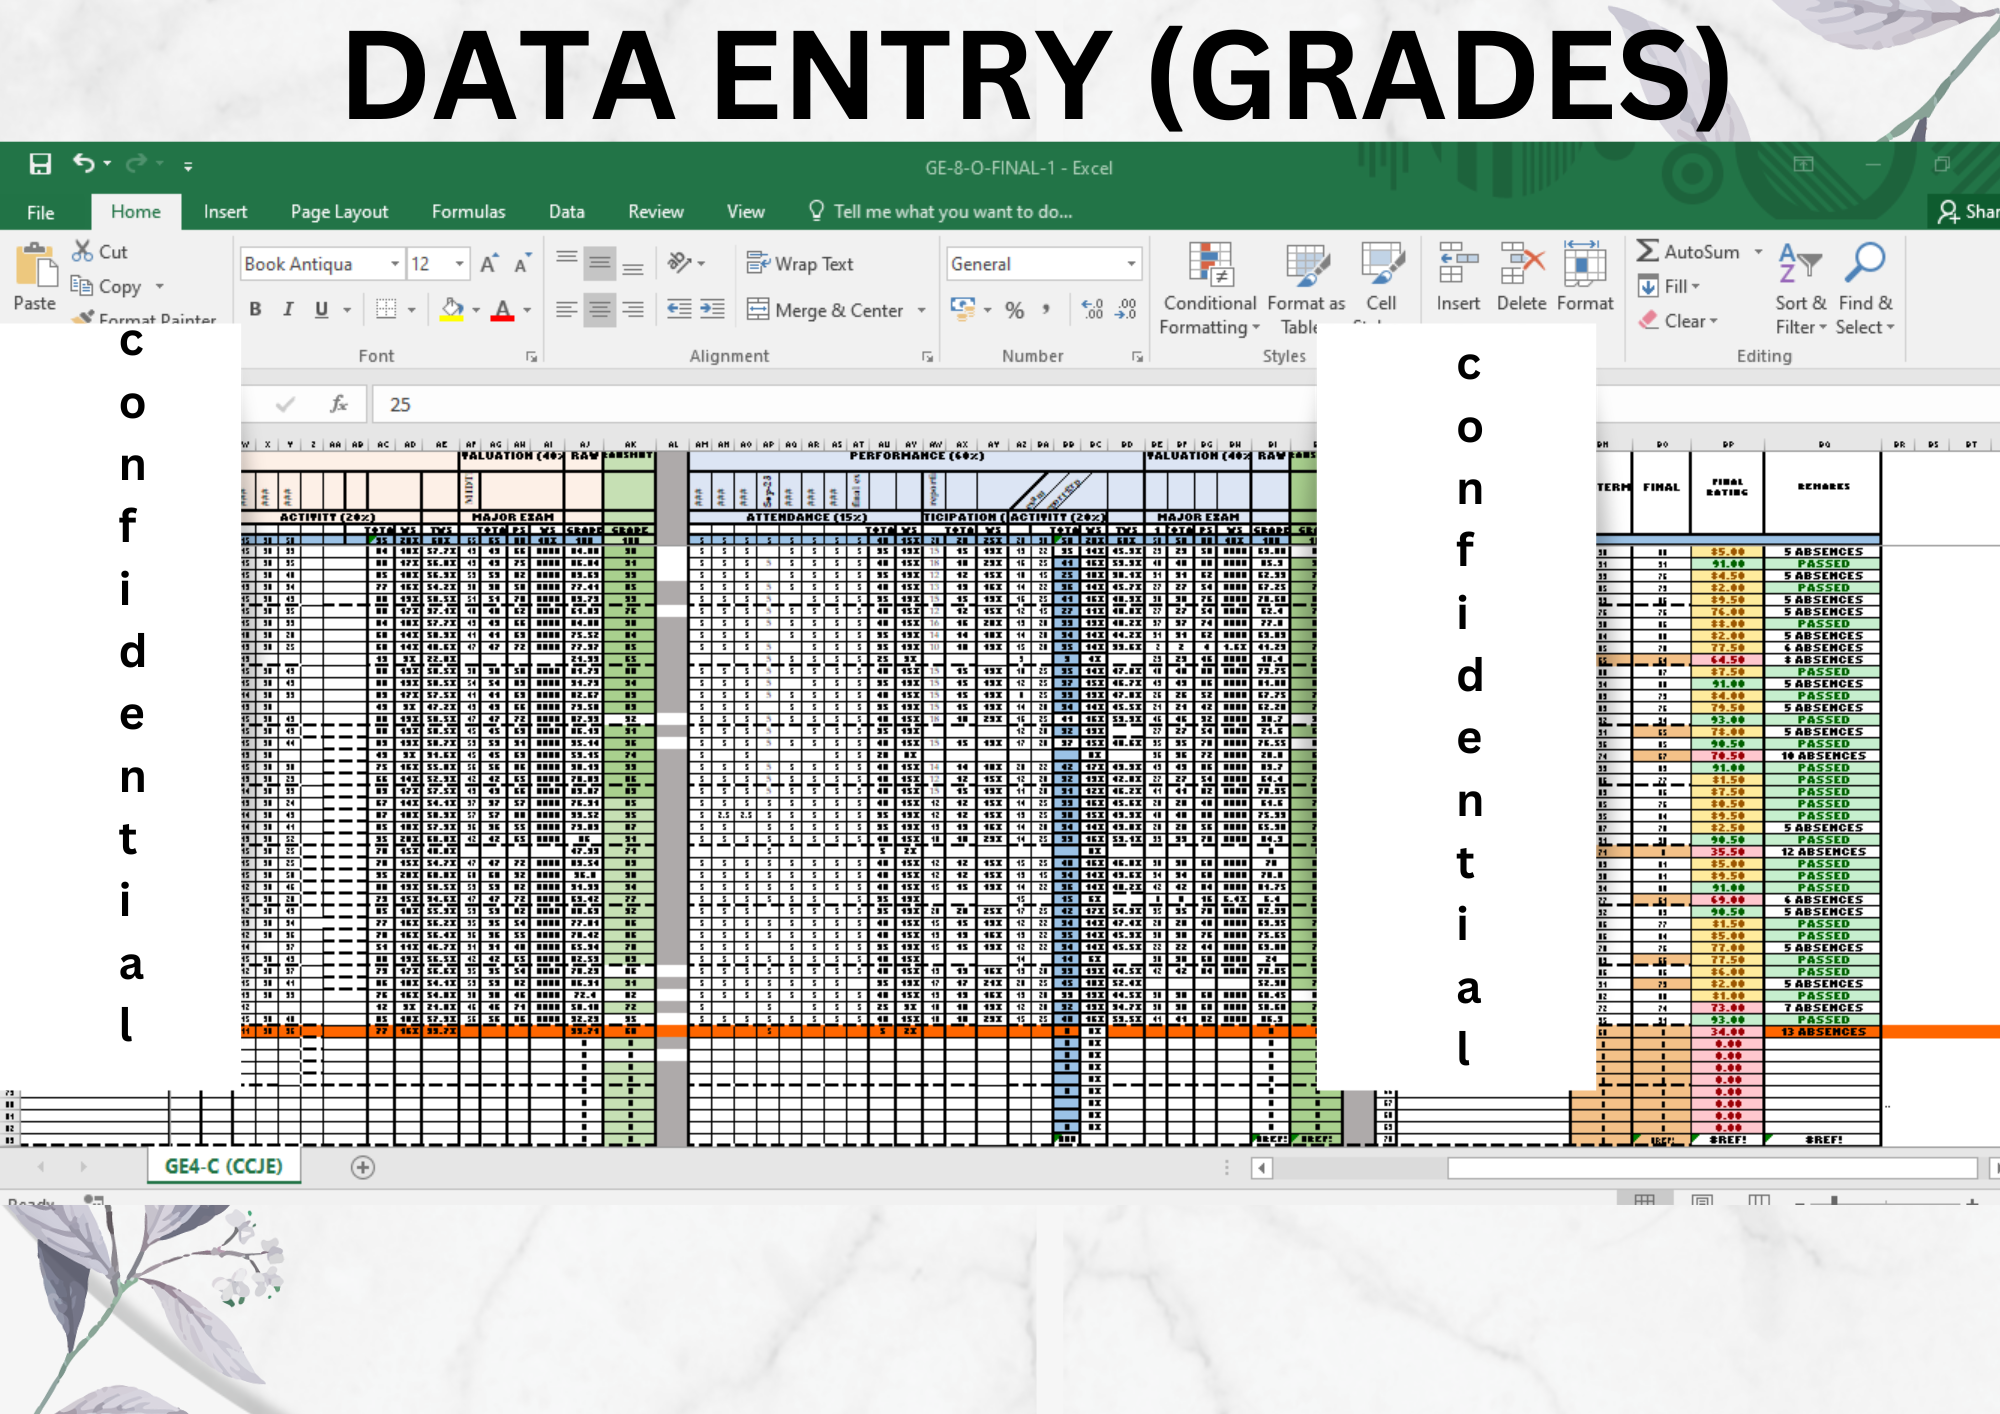The width and height of the screenshot is (2000, 1414).
Task: Toggle center horizontal alignment
Action: click(x=599, y=310)
